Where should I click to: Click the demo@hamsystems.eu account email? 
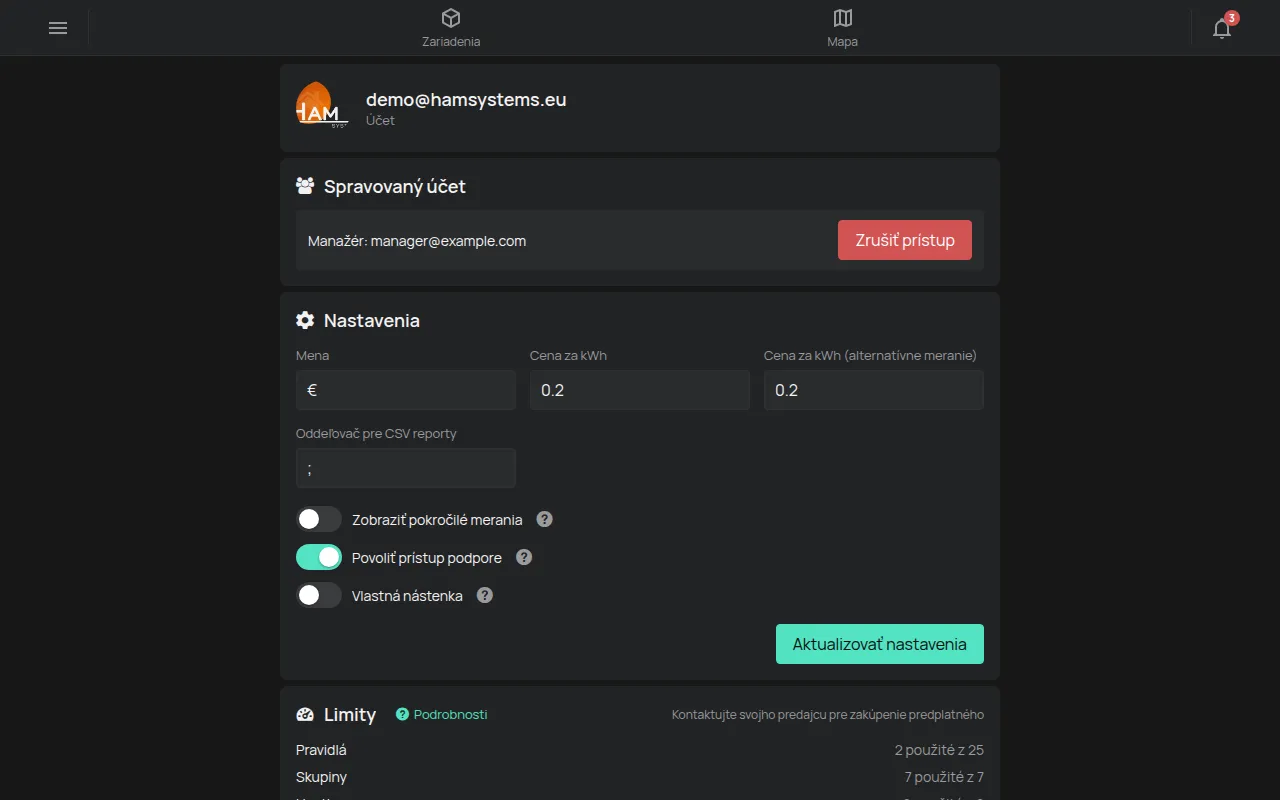coord(466,99)
